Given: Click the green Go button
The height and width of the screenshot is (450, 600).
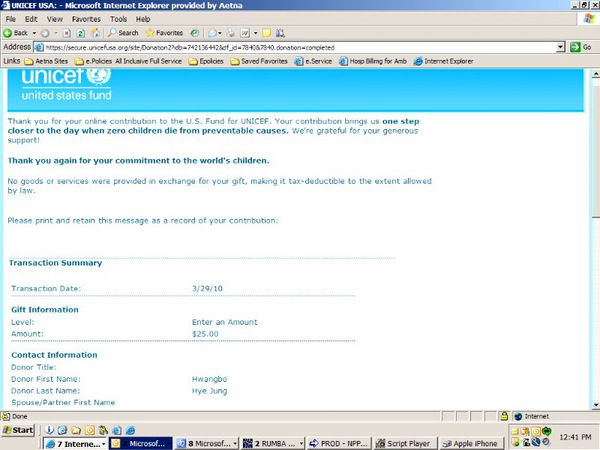Looking at the screenshot, I should click(581, 47).
